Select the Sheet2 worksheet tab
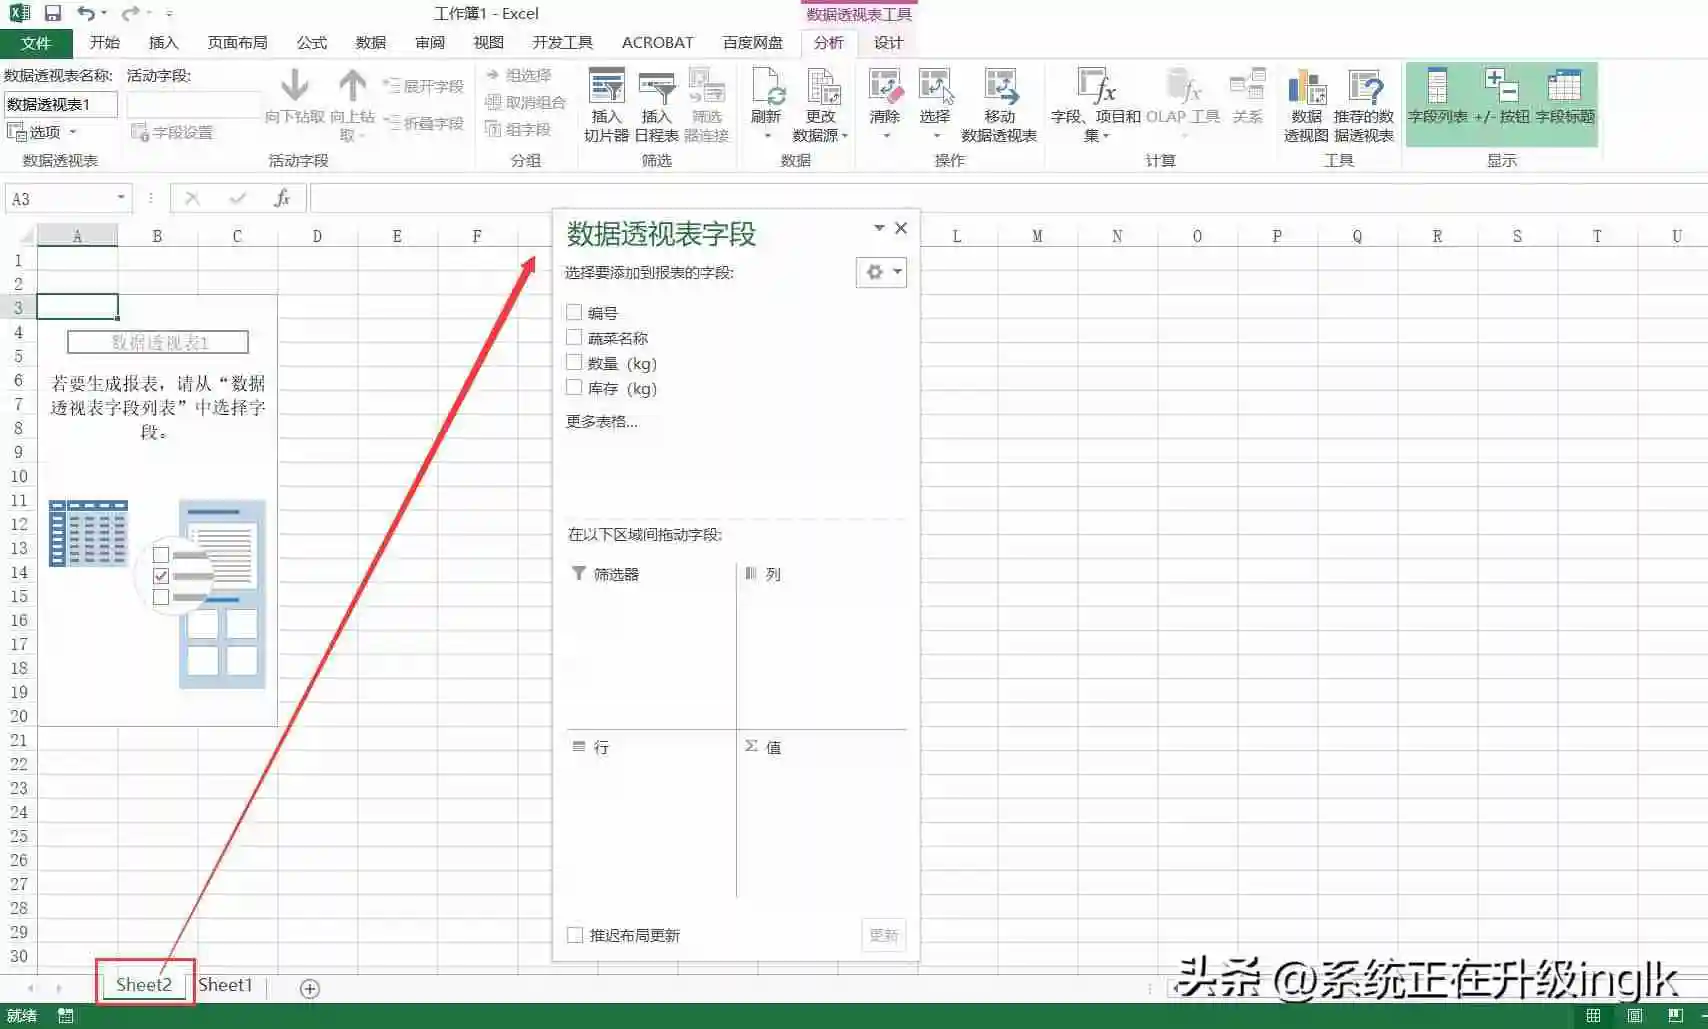 click(144, 985)
